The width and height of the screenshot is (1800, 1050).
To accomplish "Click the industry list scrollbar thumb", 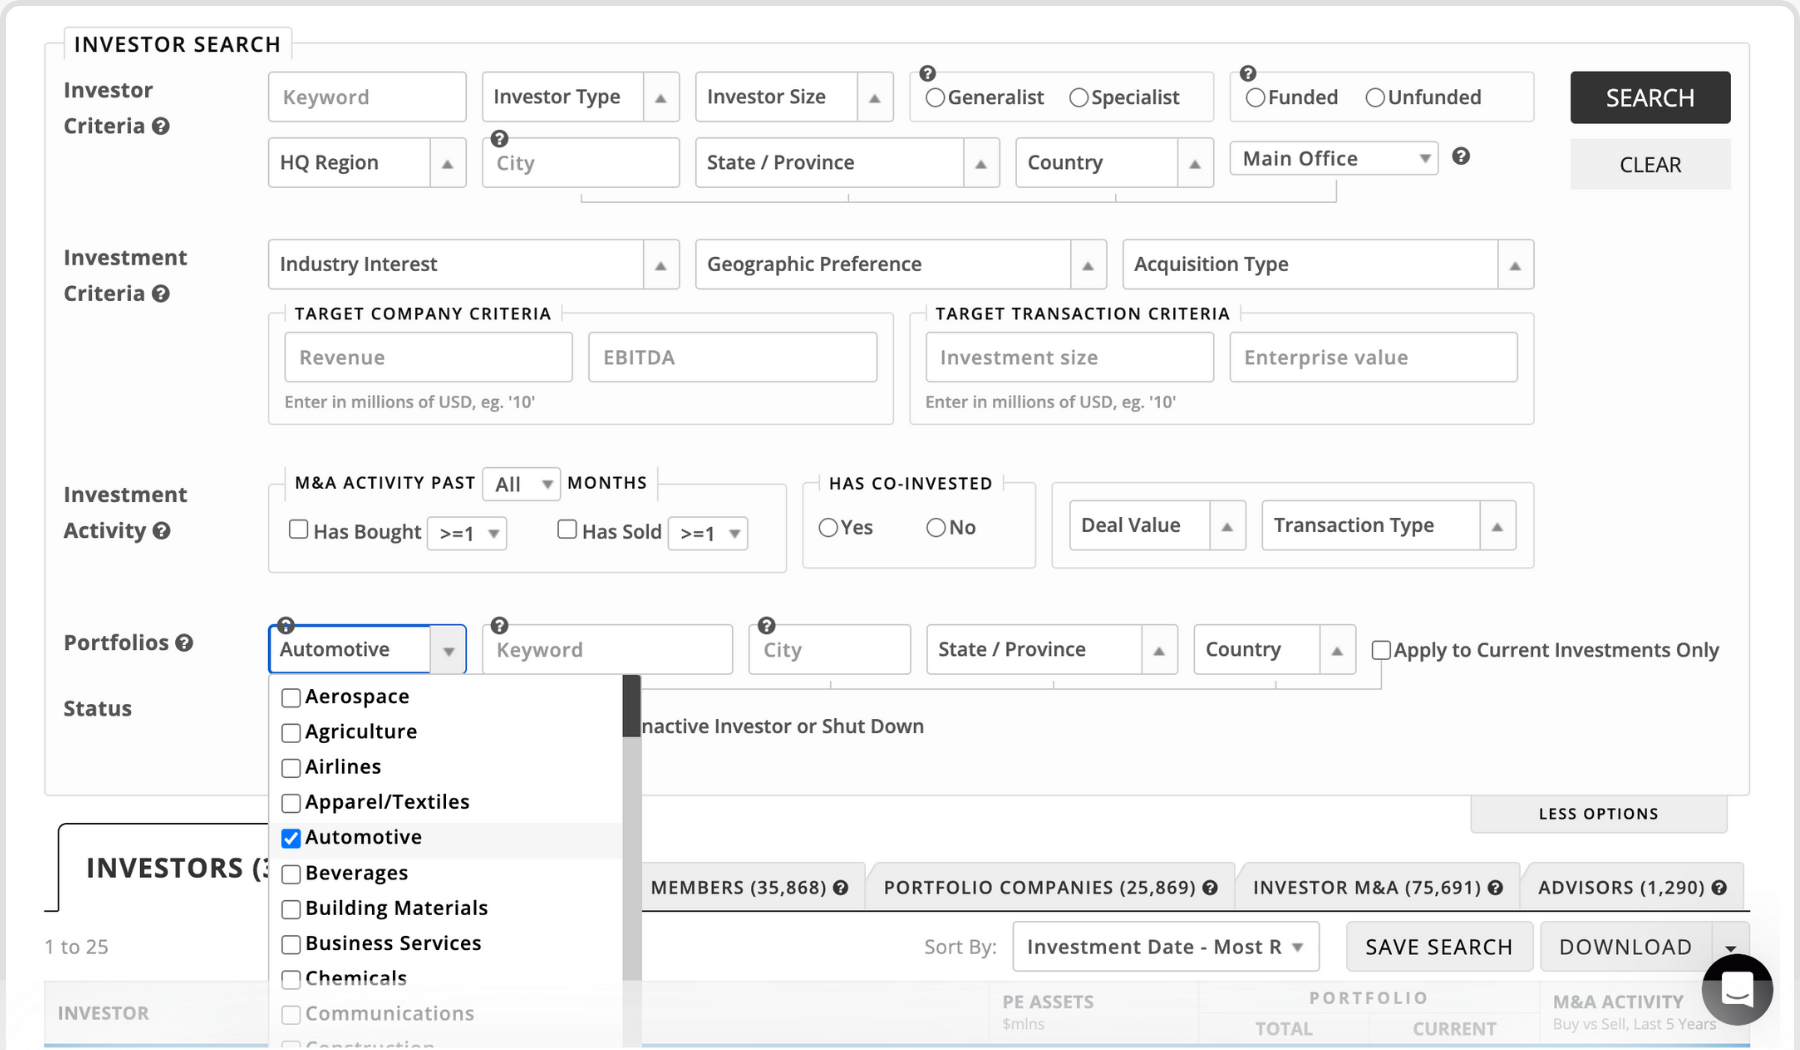I will (x=631, y=706).
